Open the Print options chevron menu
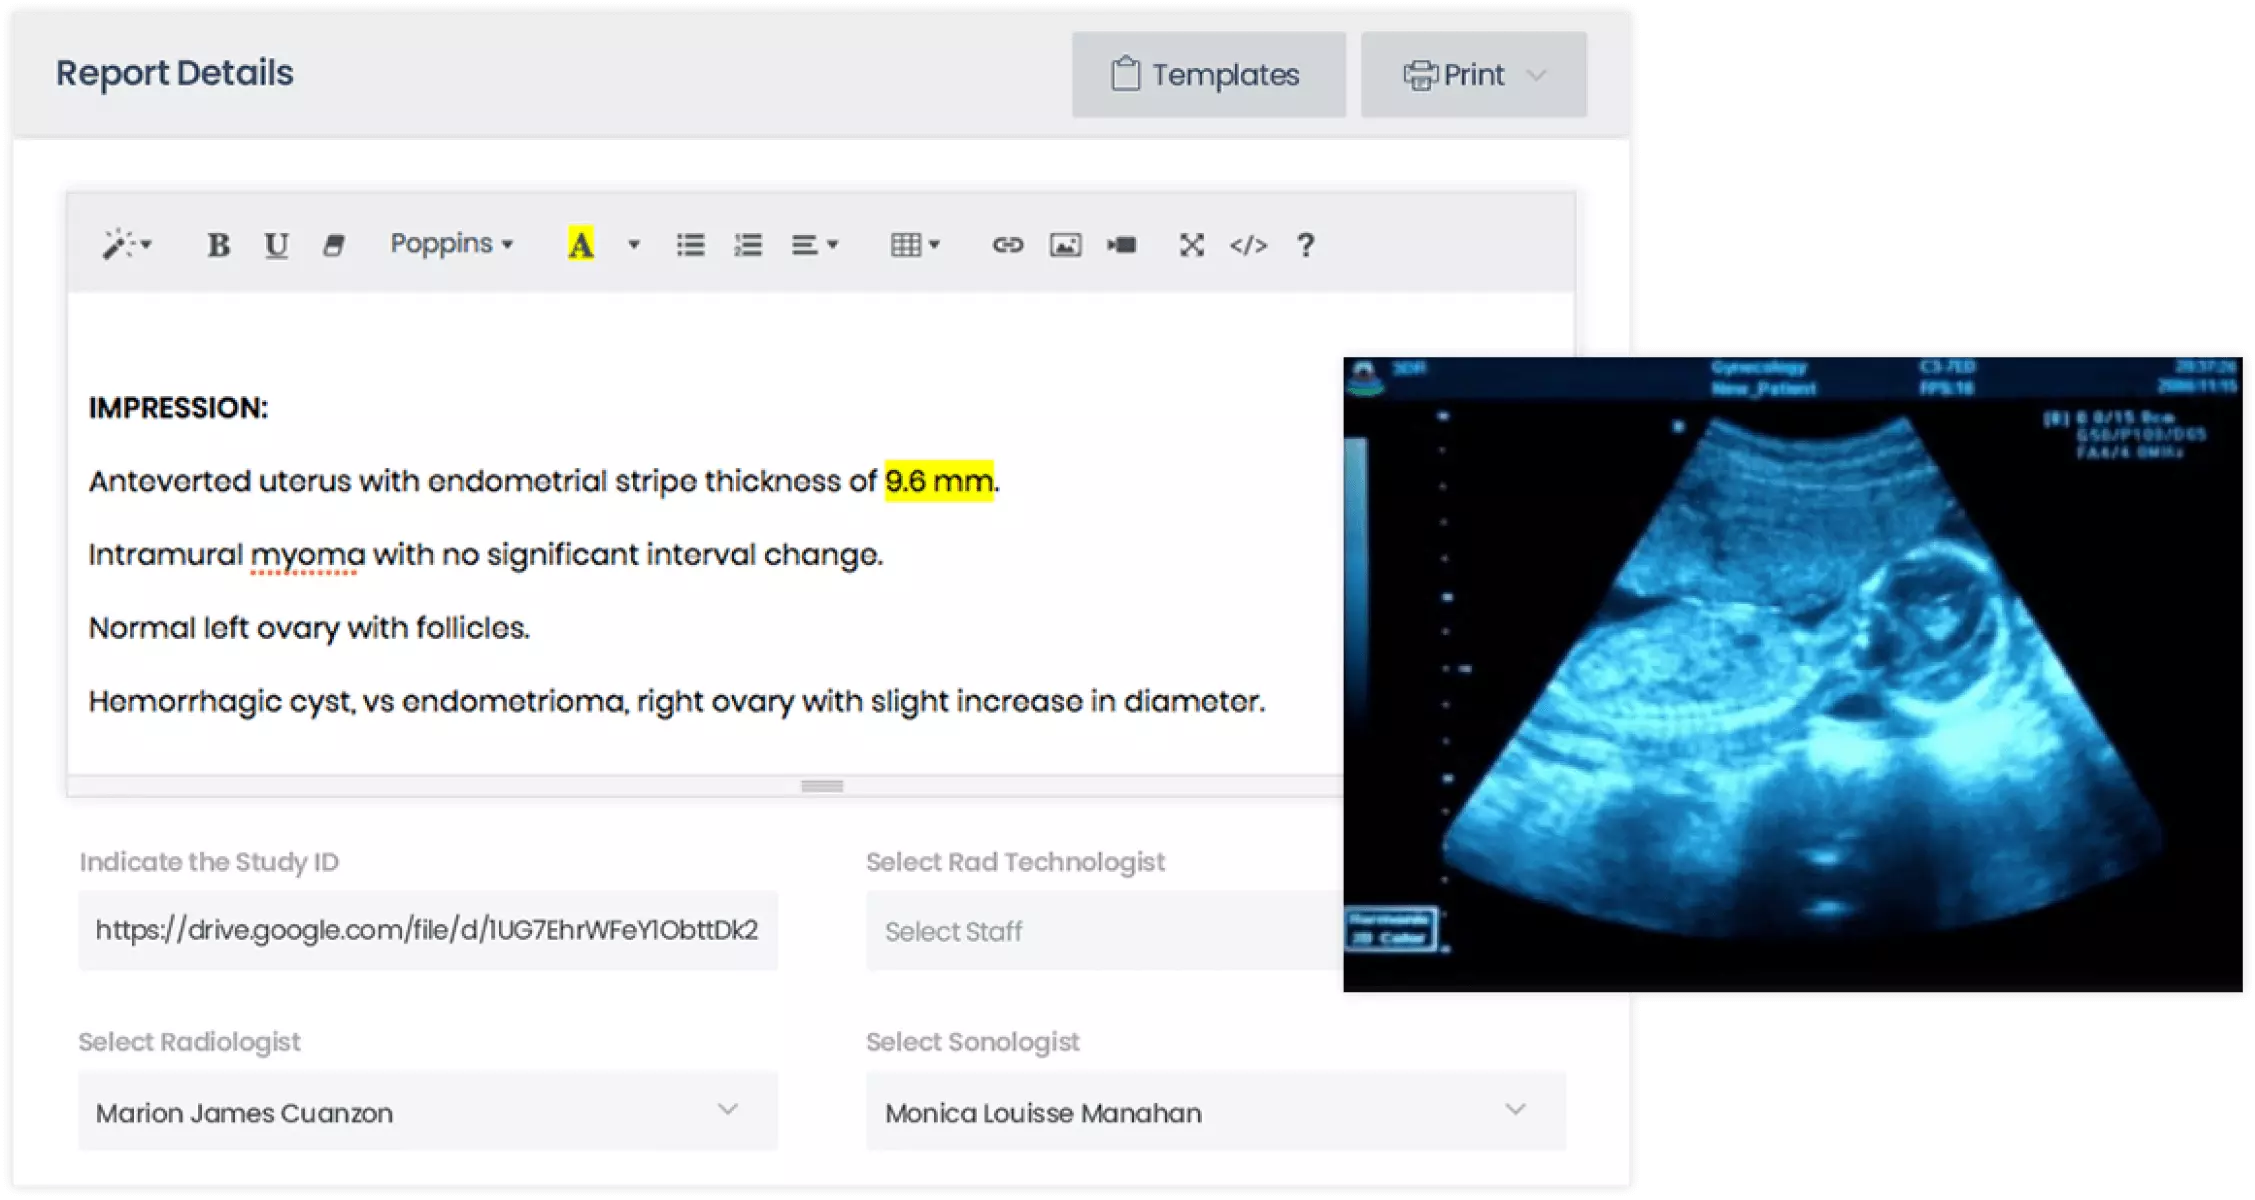The width and height of the screenshot is (2255, 1200). click(1539, 74)
